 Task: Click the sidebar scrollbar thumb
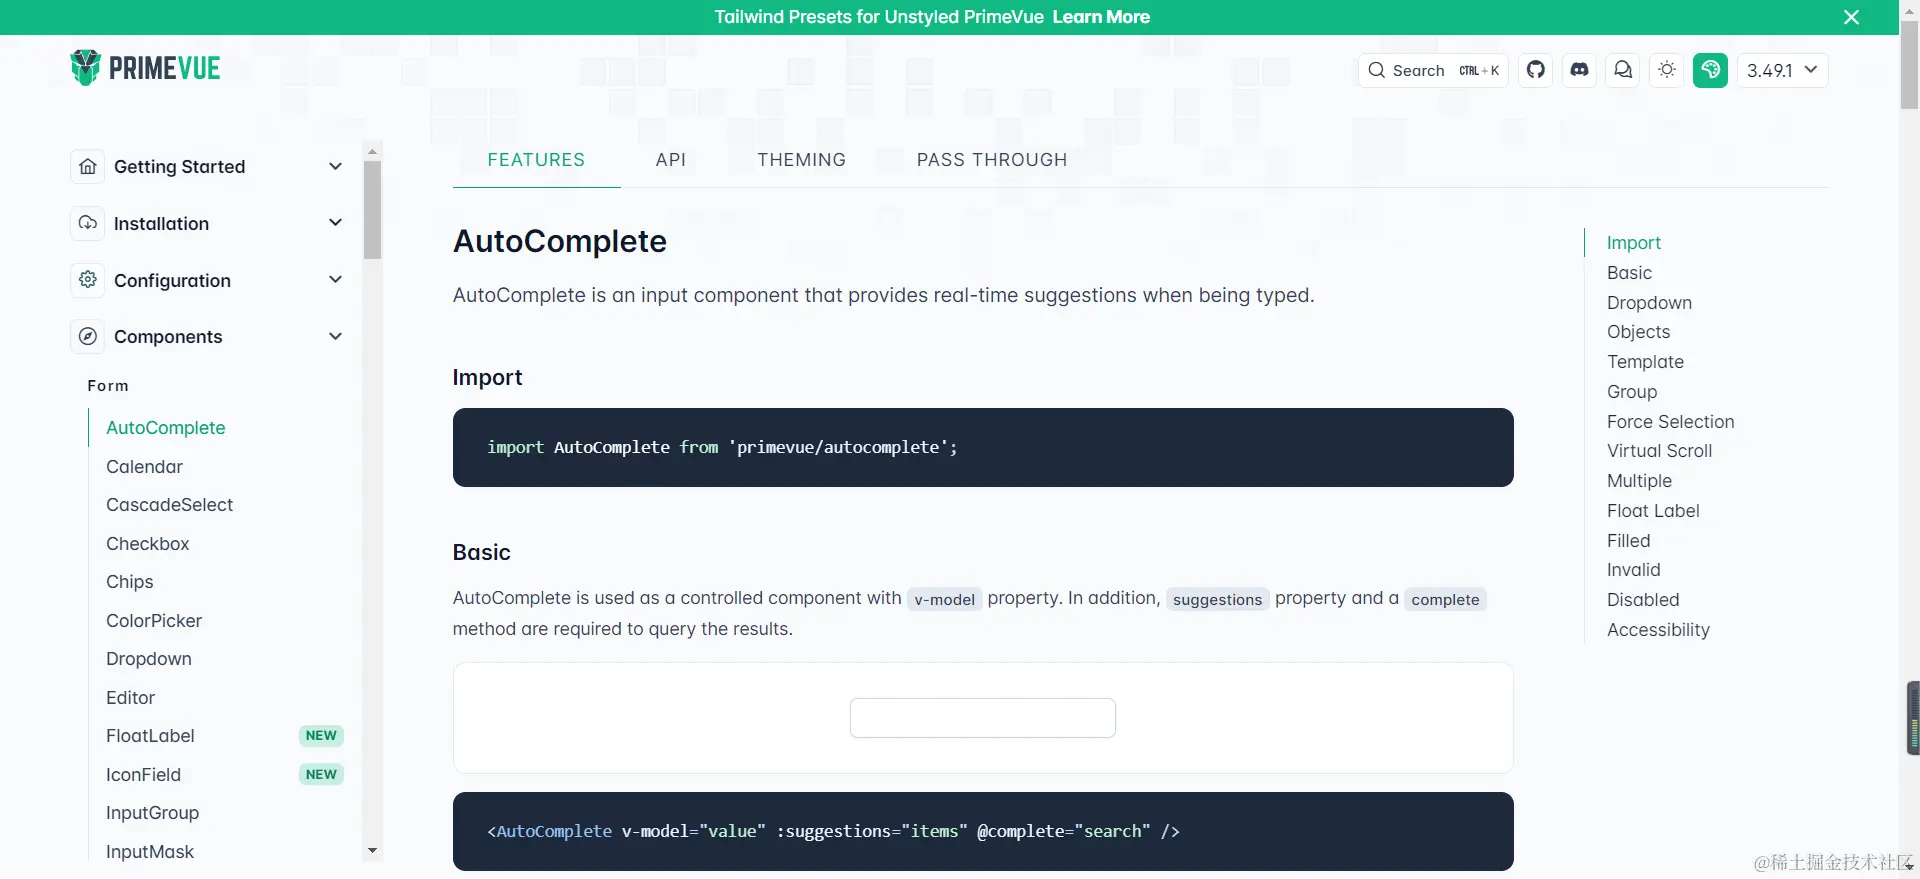(372, 210)
